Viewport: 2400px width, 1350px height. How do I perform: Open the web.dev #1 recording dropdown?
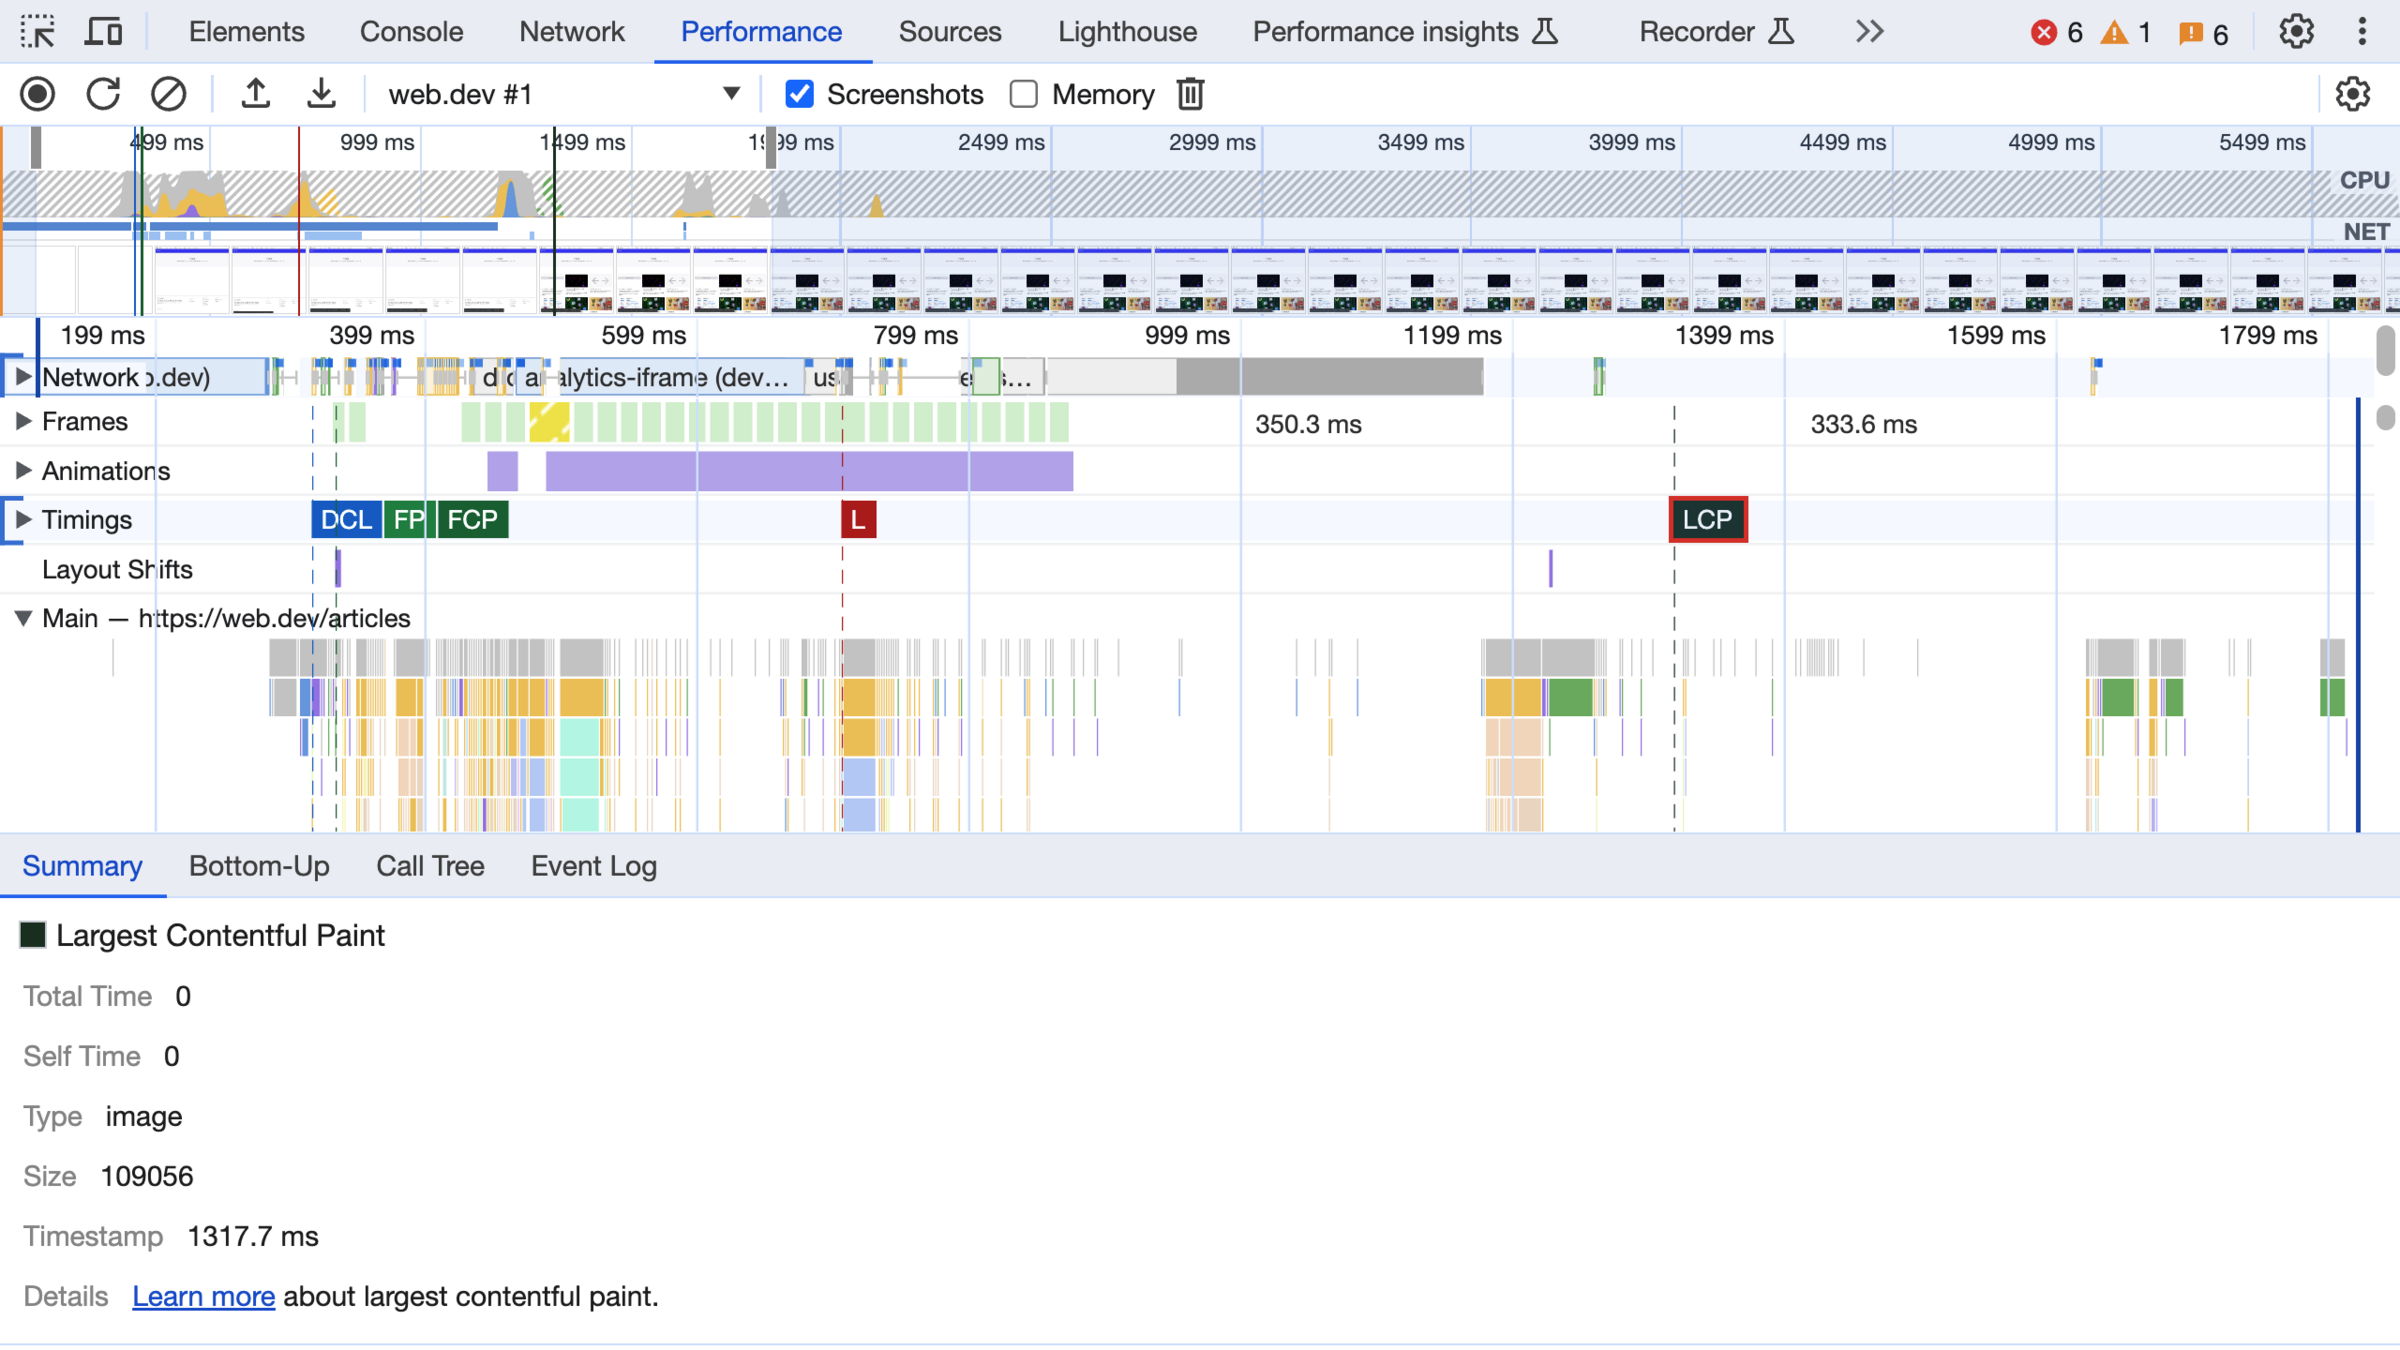tap(731, 94)
